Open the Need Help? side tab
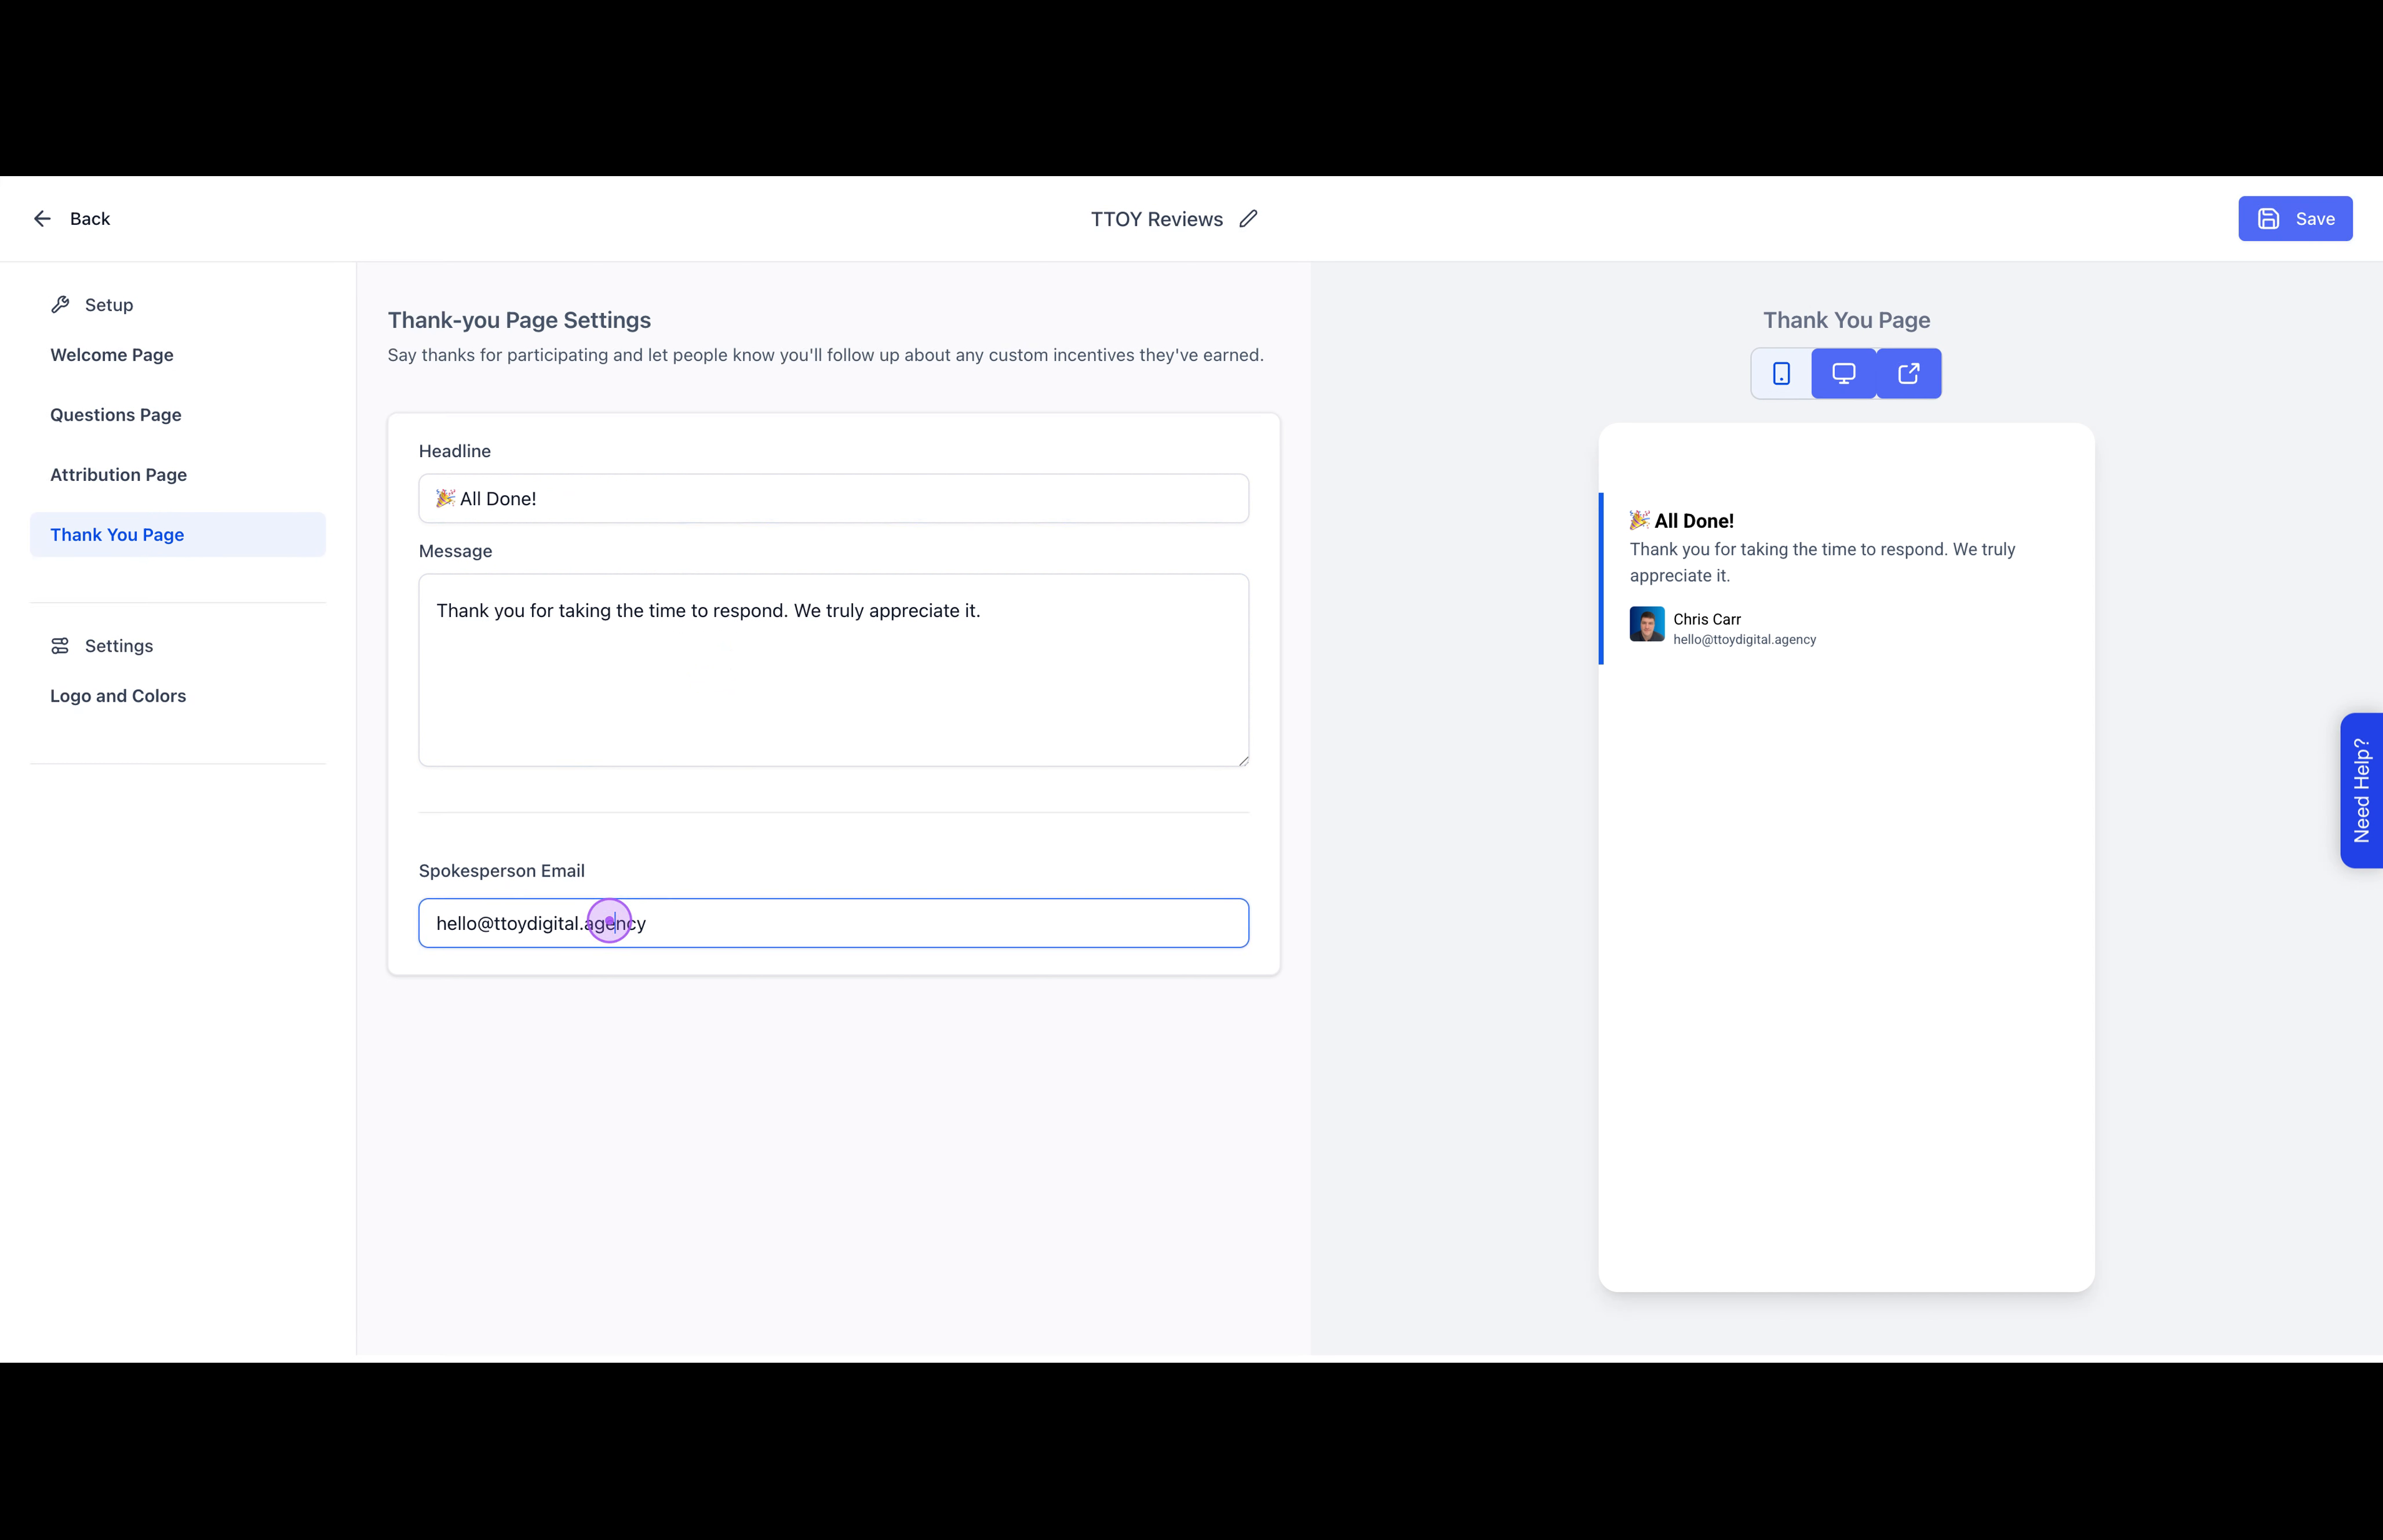Viewport: 2383px width, 1540px height. (2362, 790)
